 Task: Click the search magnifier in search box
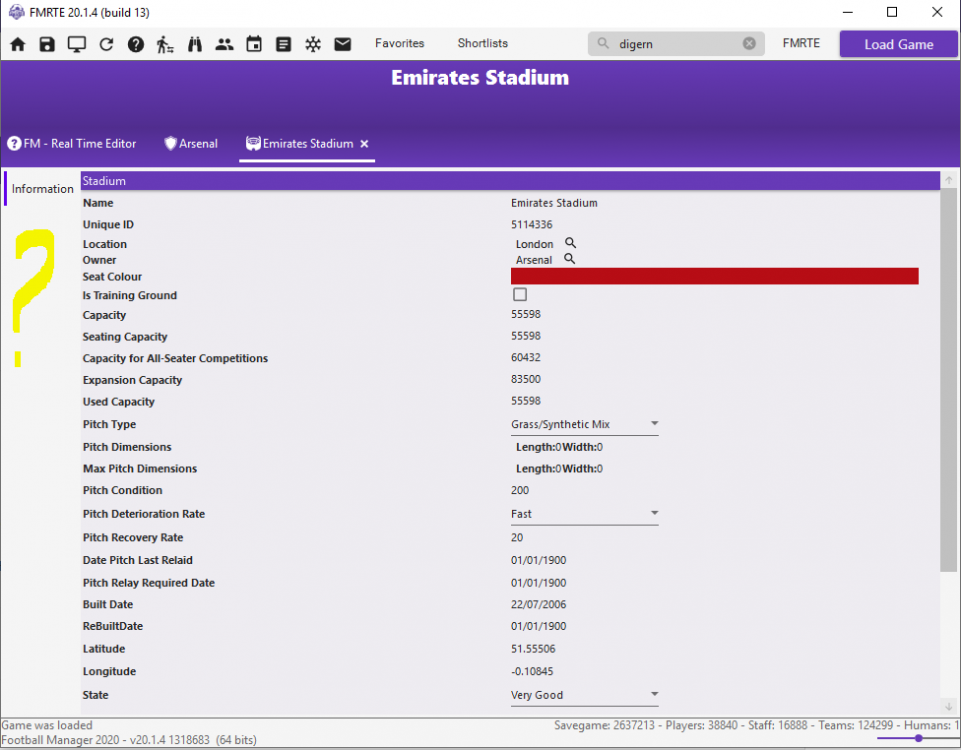click(x=603, y=44)
